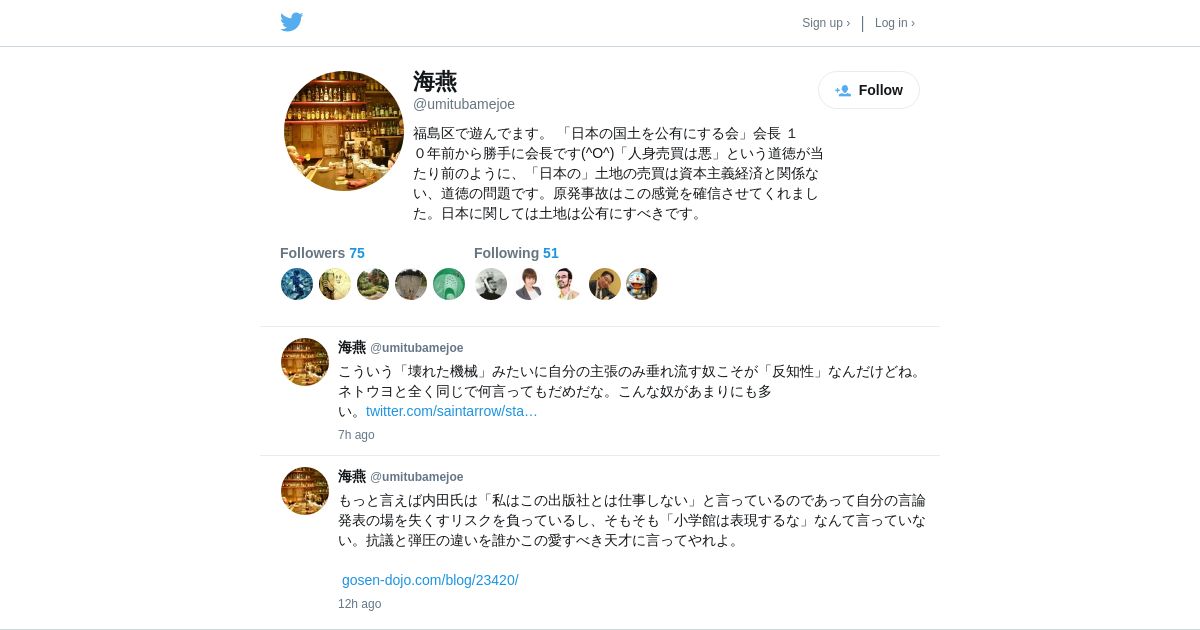The image size is (1200, 630).
Task: Click the 12h ago timestamp
Action: click(359, 604)
